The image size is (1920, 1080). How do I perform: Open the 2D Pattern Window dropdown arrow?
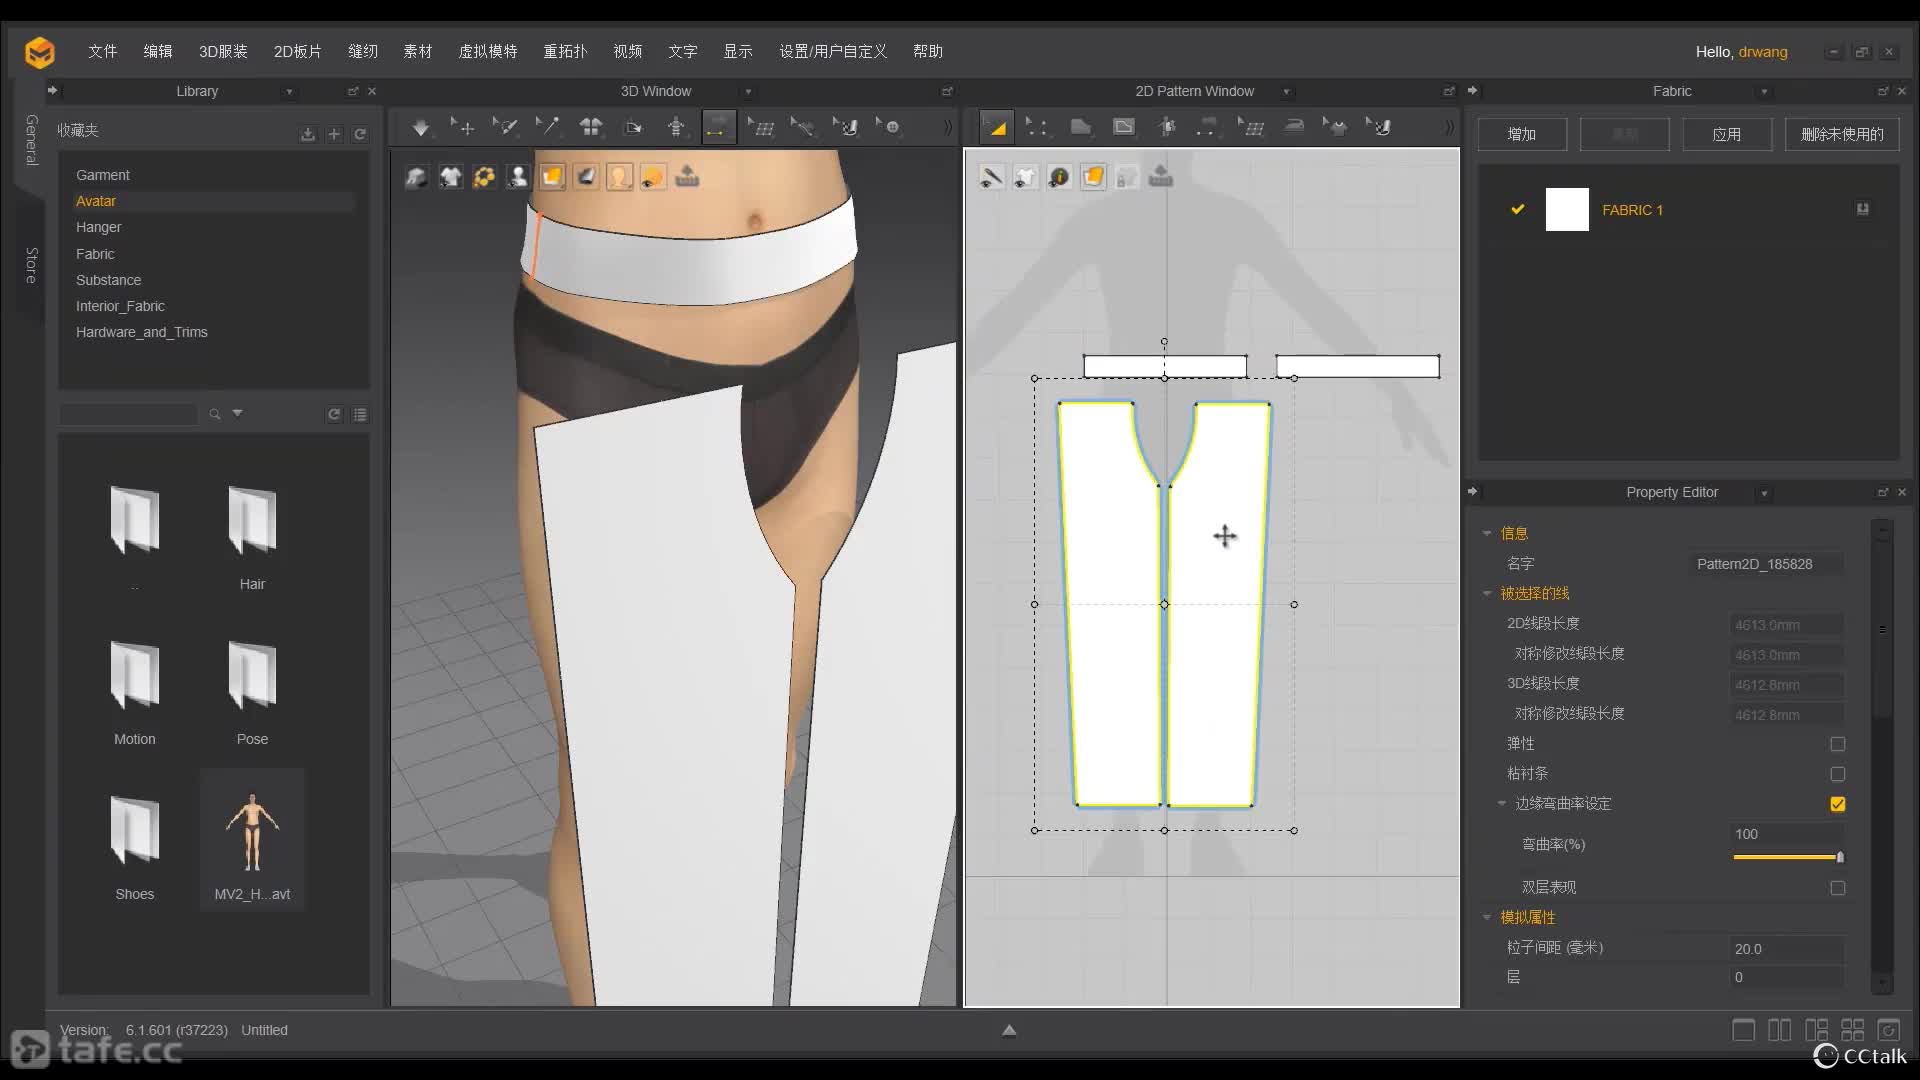[1287, 92]
